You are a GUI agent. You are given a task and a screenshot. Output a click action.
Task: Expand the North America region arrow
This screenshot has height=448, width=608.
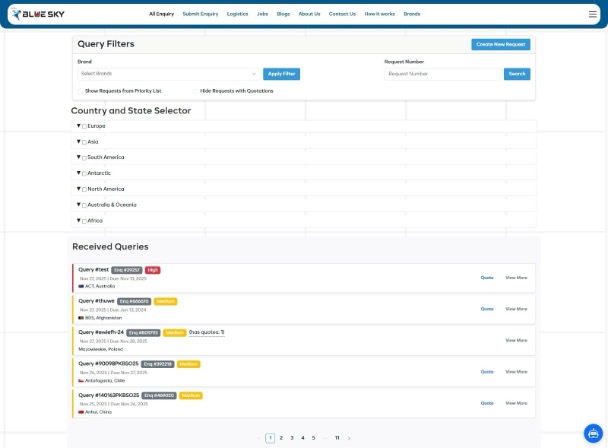click(x=78, y=189)
